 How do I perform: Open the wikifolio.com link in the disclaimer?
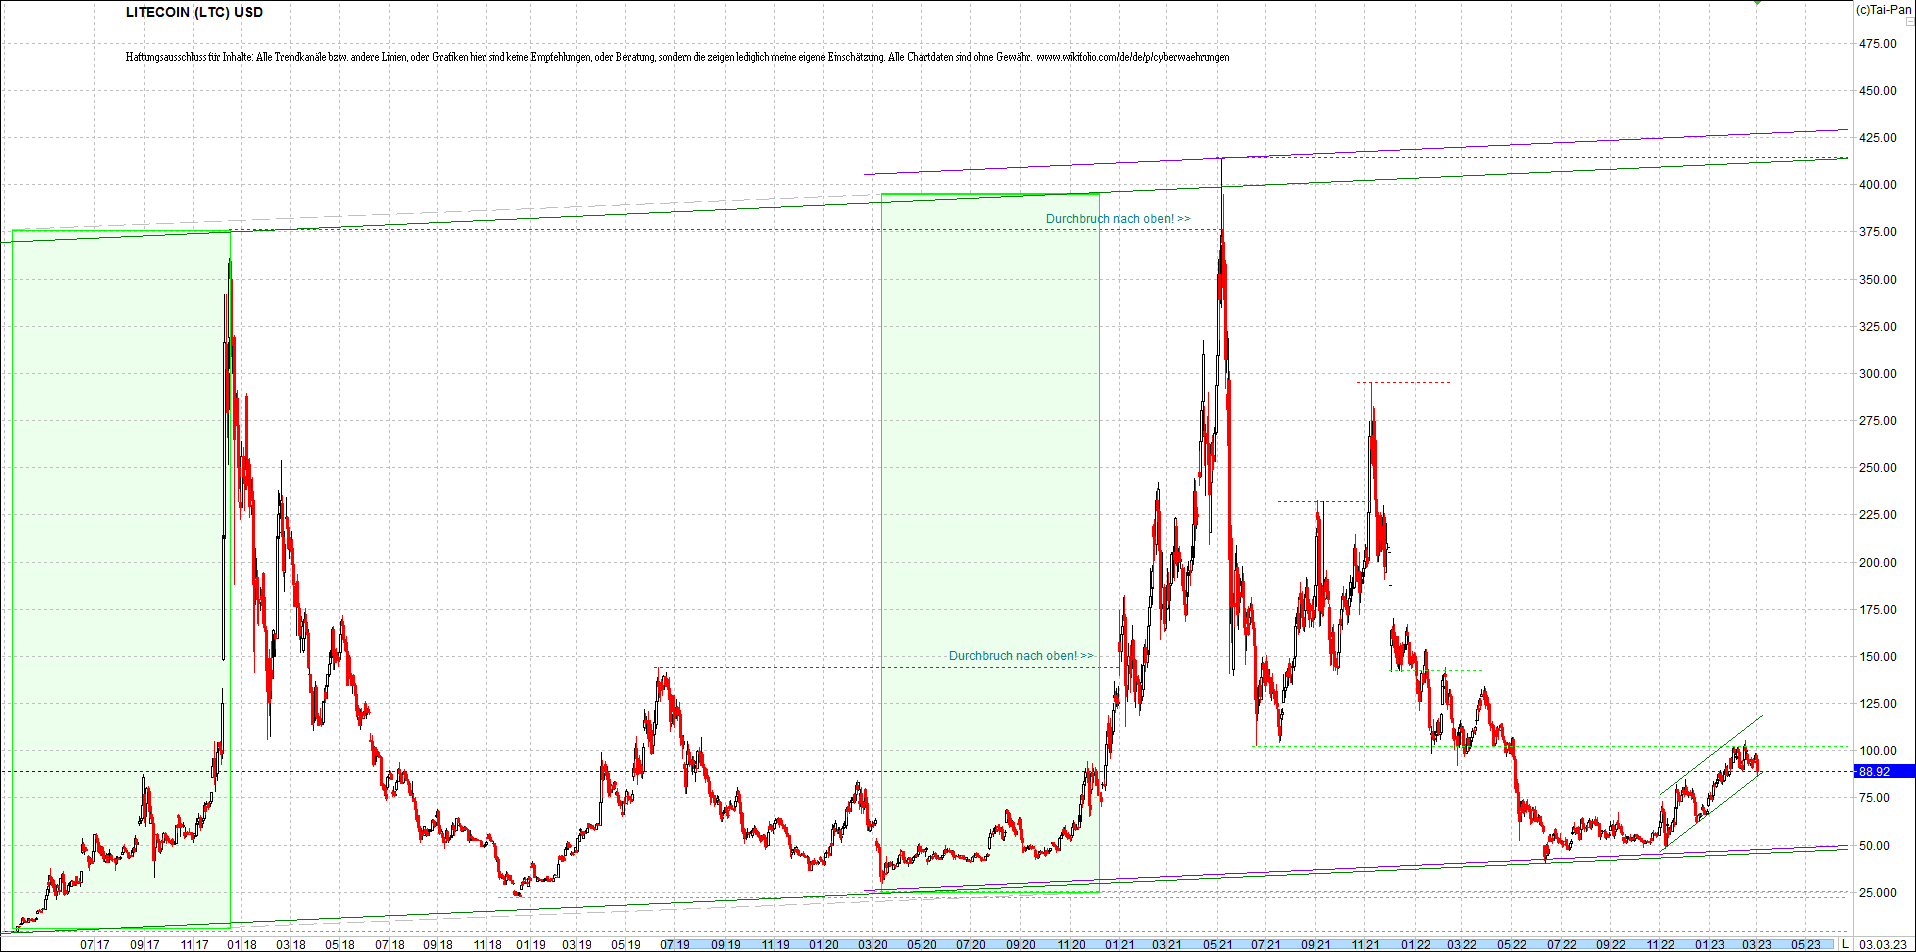(1132, 57)
